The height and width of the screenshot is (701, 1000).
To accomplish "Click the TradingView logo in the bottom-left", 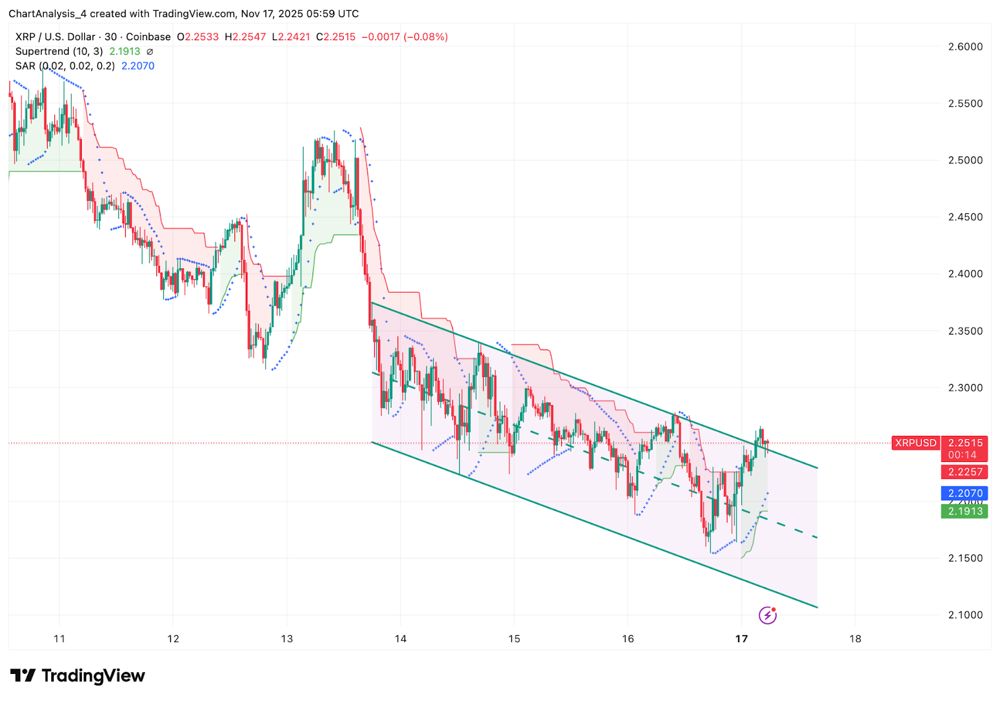I will pos(75,676).
